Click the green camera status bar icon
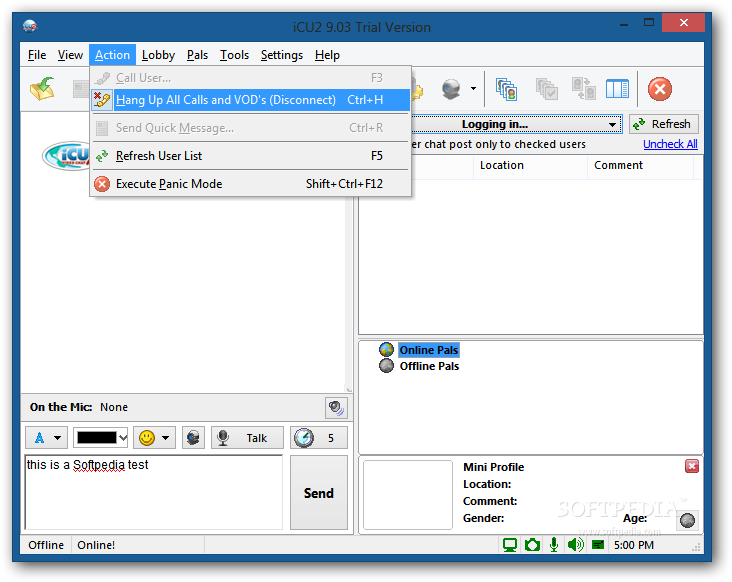 pos(532,545)
